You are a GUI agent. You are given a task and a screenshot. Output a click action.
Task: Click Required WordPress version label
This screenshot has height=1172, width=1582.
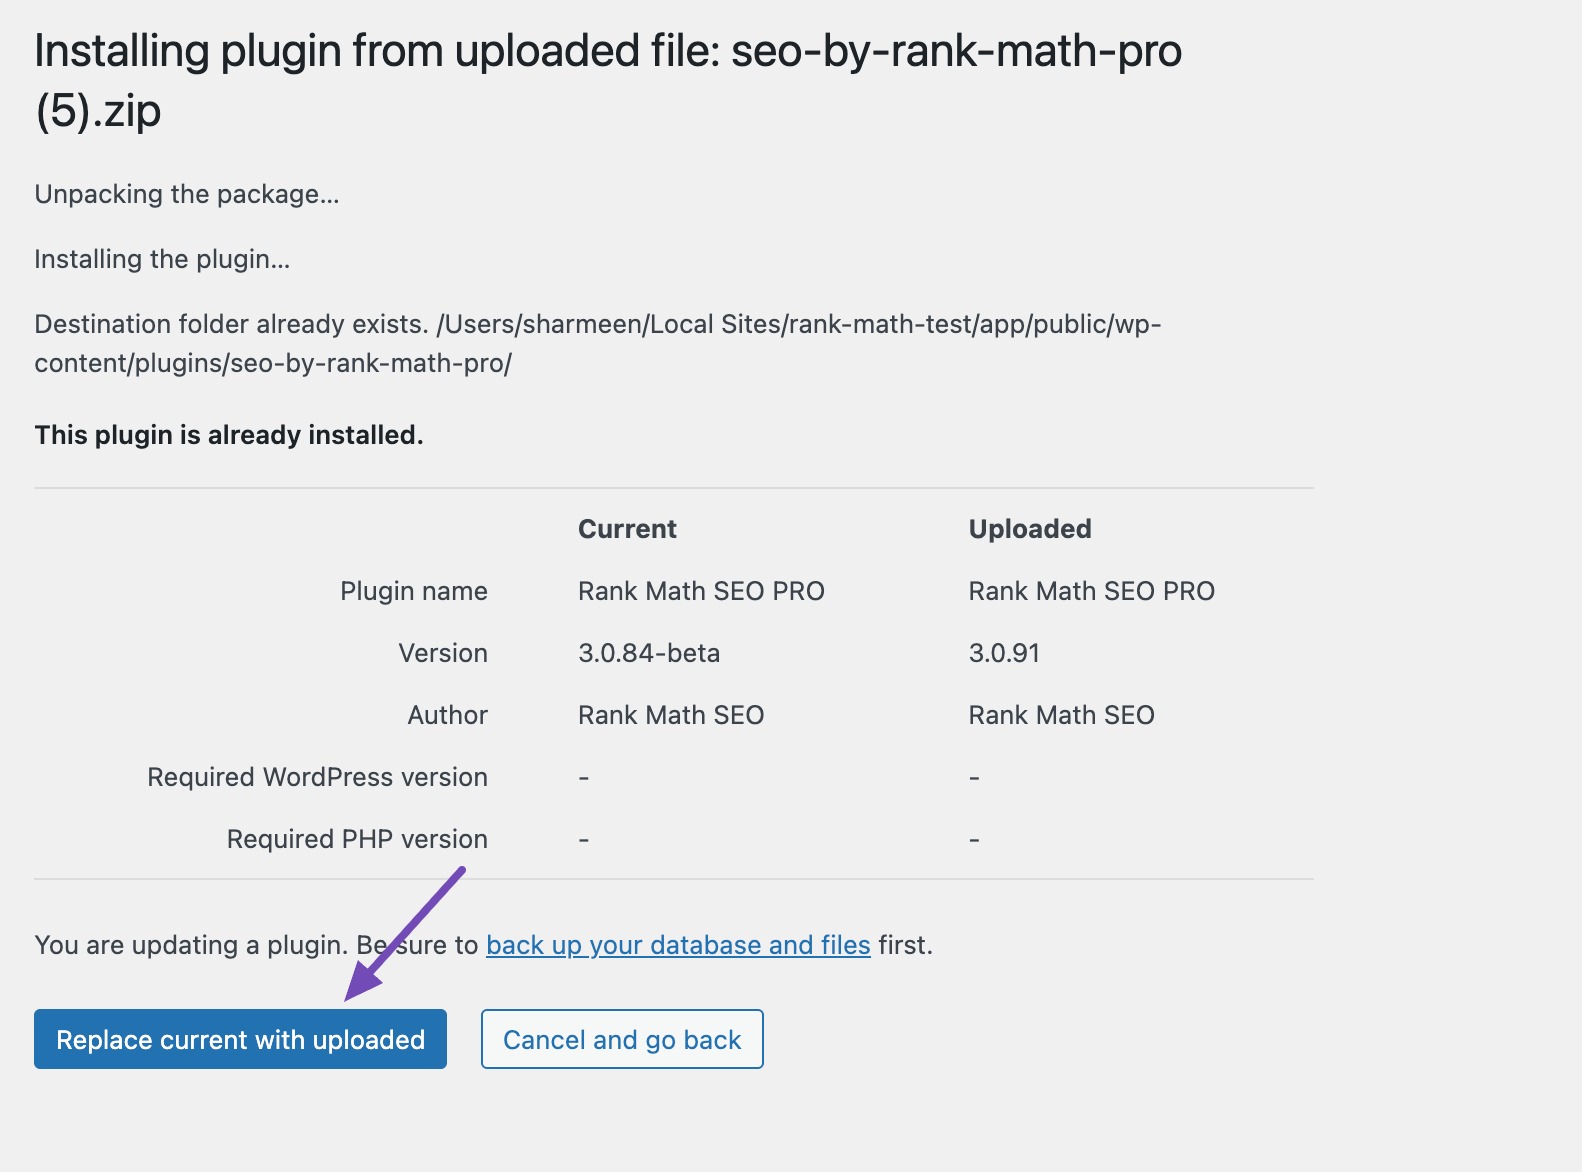point(318,777)
